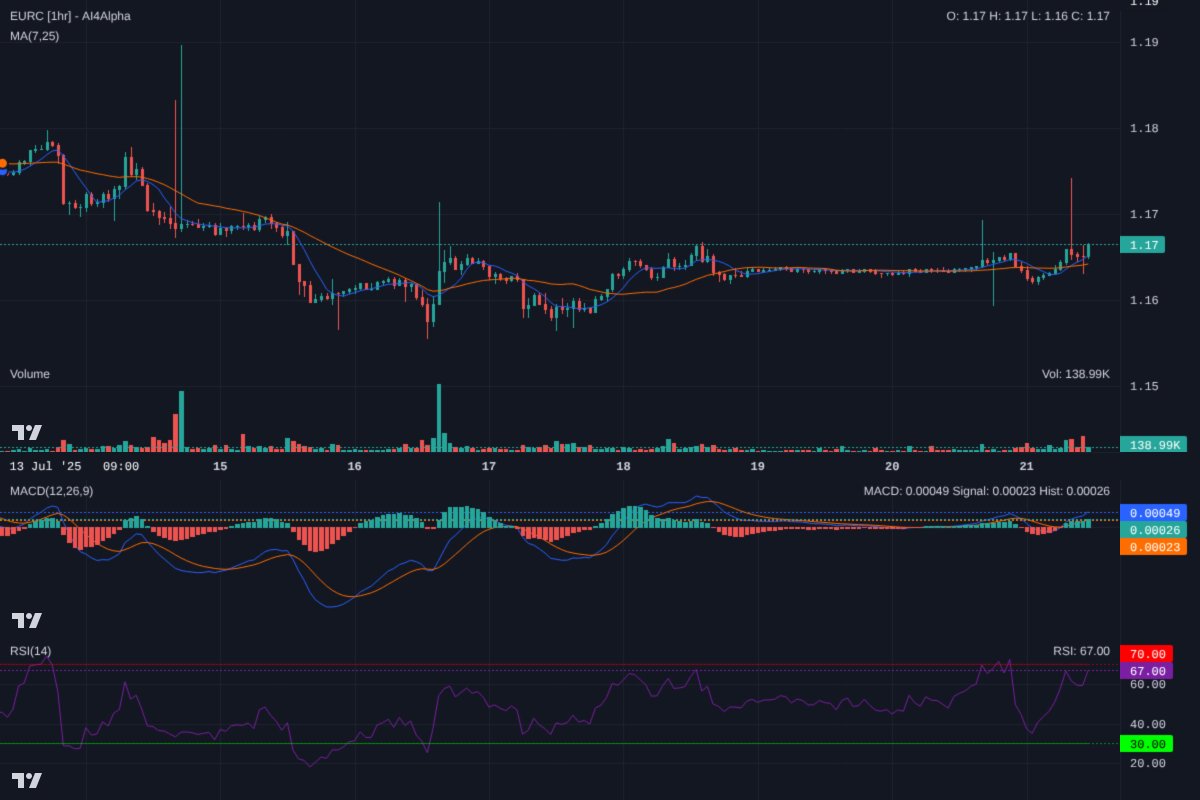Viewport: 1200px width, 800px height.
Task: Click the '16' date label on time axis
Action: point(354,466)
